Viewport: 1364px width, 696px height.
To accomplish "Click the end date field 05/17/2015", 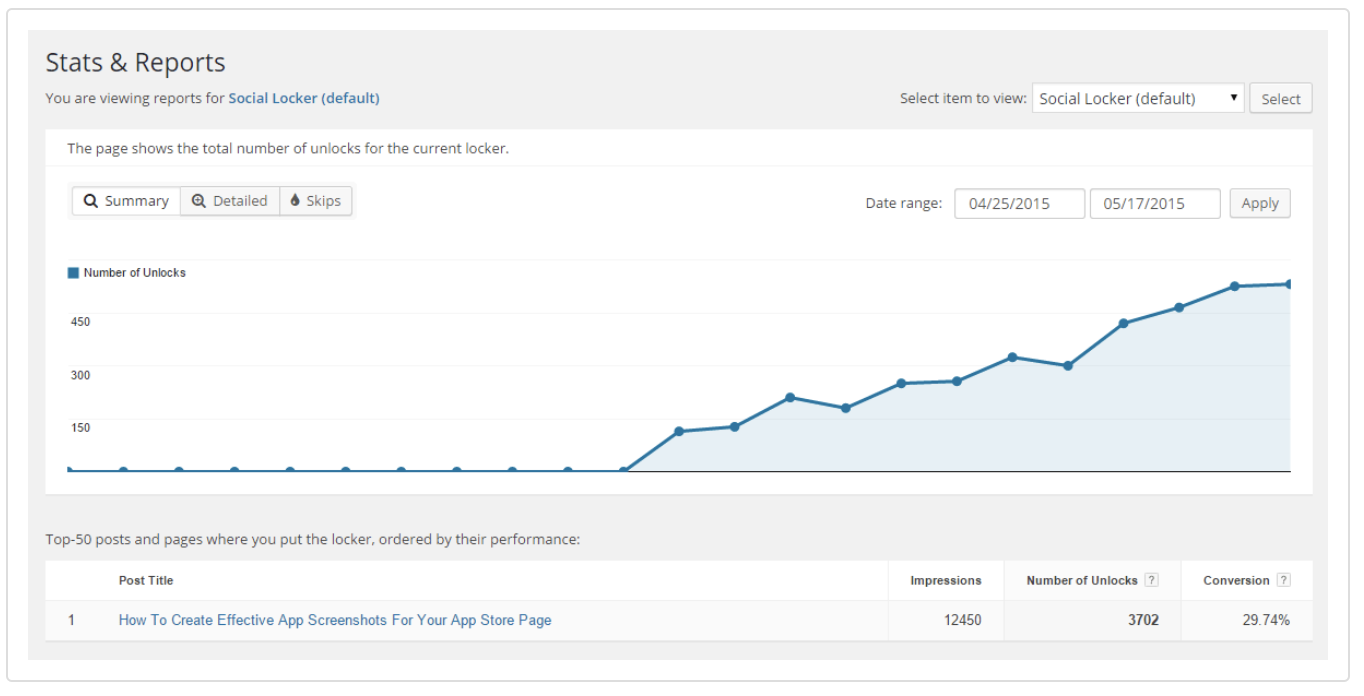I will pos(1154,203).
